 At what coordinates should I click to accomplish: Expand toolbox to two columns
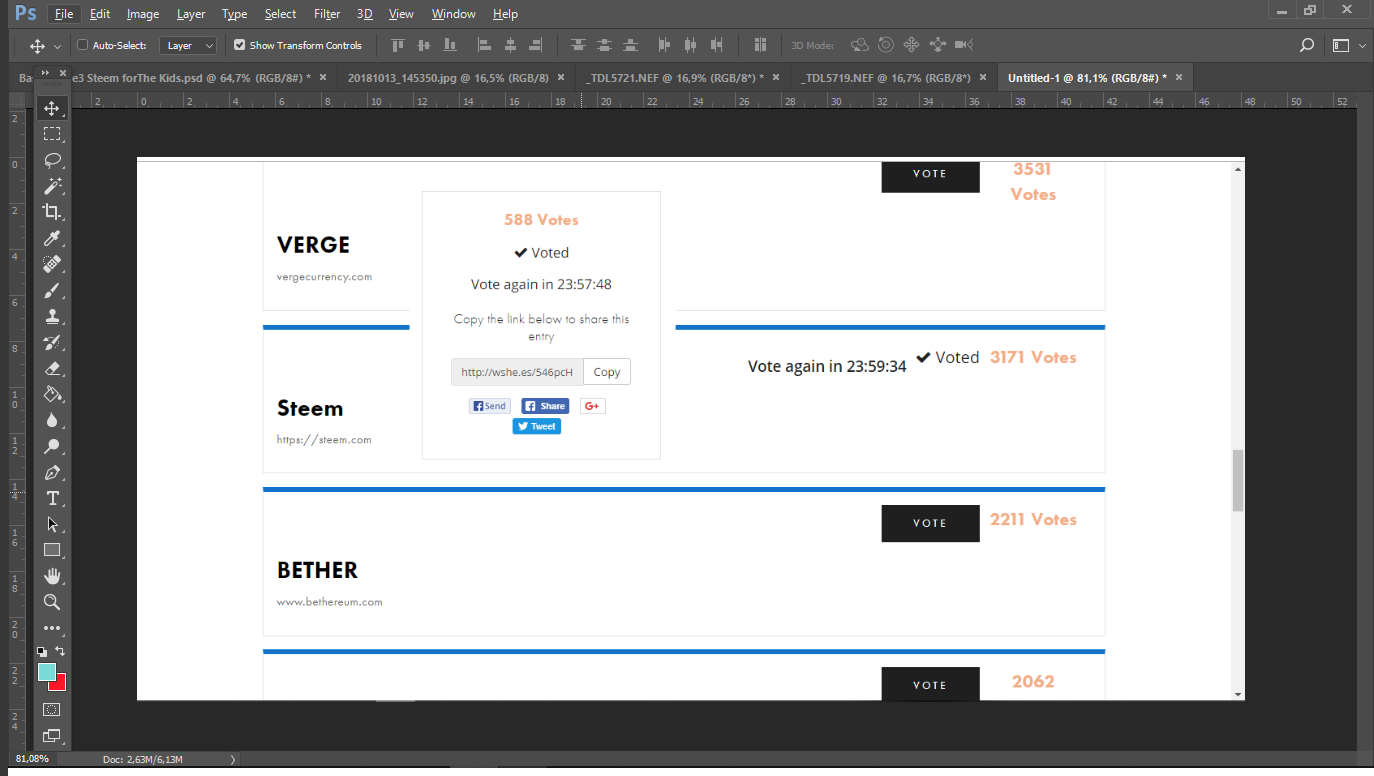point(44,73)
